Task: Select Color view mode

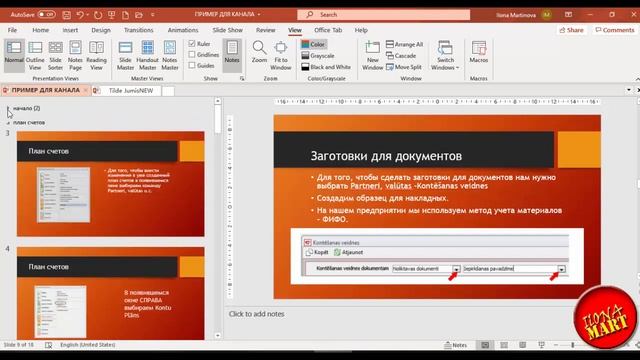Action: coord(313,44)
